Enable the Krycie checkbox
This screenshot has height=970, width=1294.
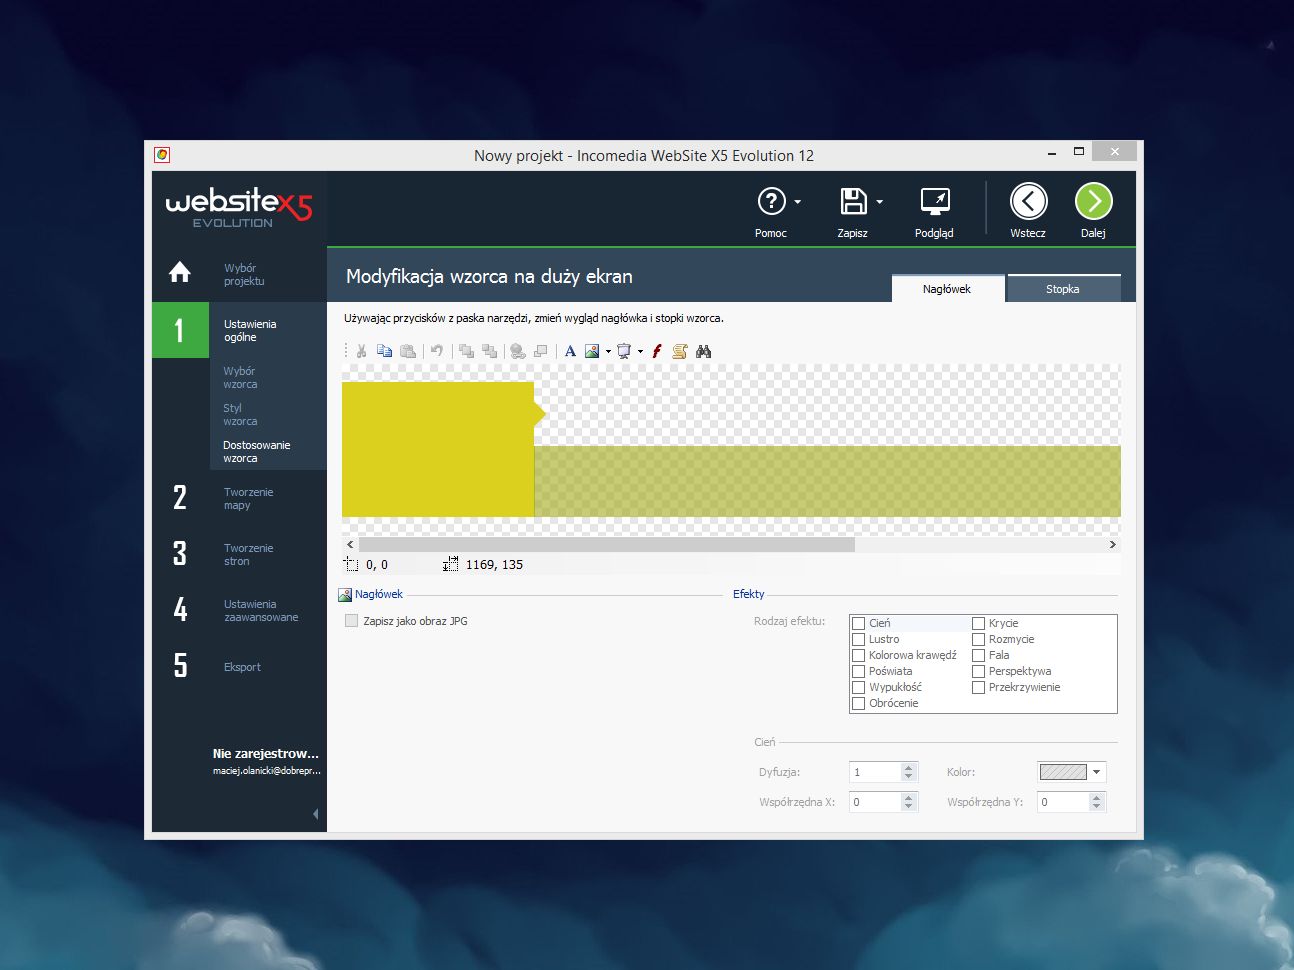click(978, 623)
